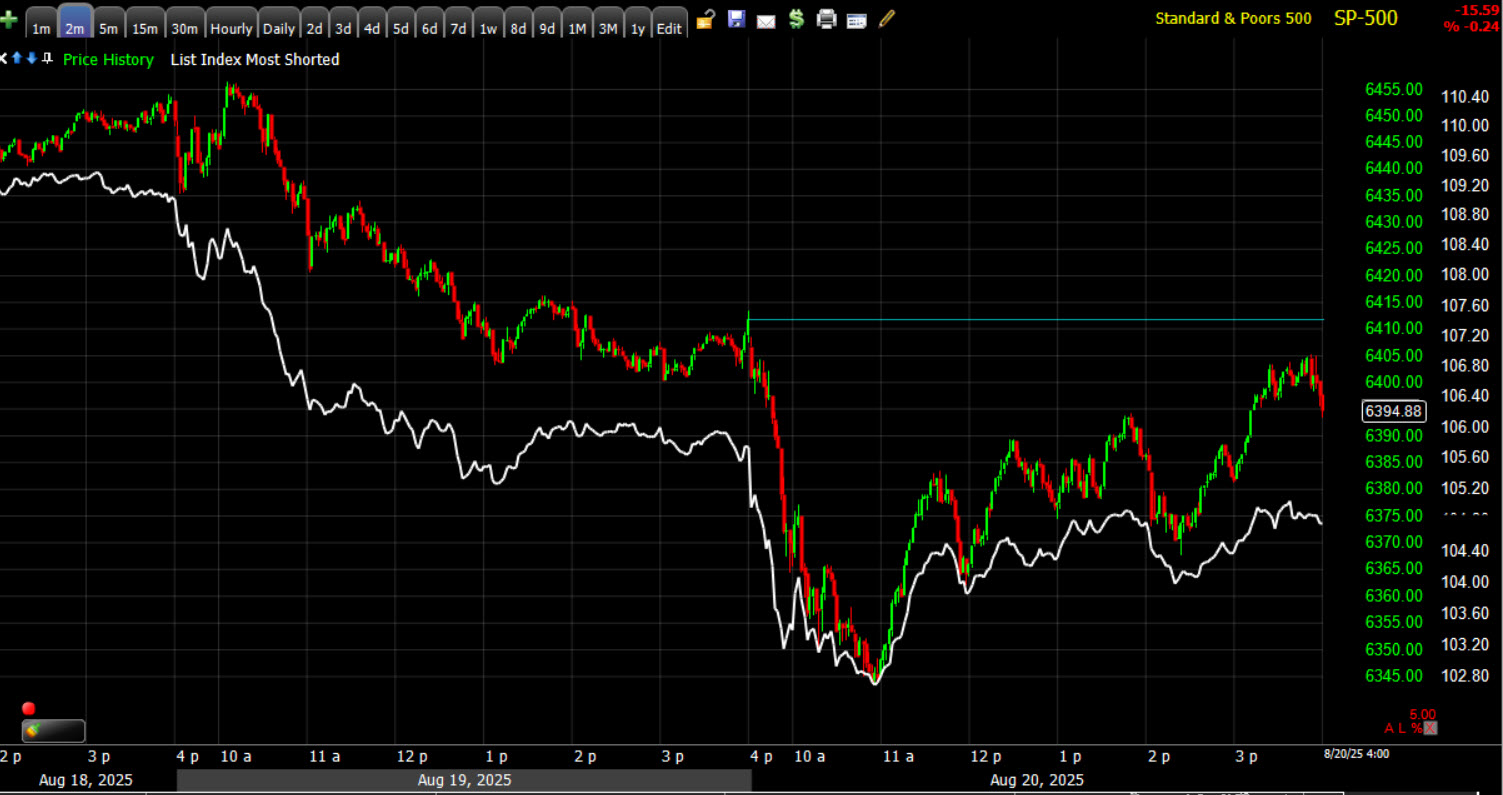This screenshot has height=795, width=1503.
Task: Open the calendar window icon in toolbar
Action: coord(856,19)
